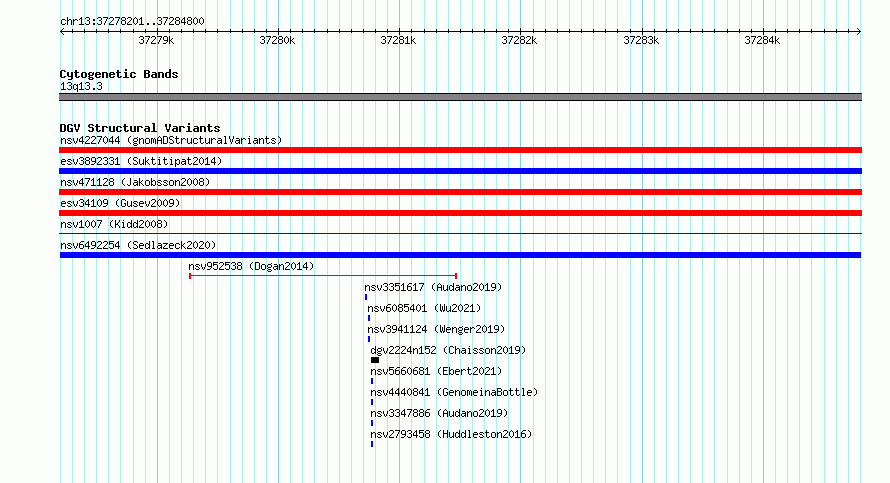Click the nsv4227044 gnomAD variant label

click(171, 140)
